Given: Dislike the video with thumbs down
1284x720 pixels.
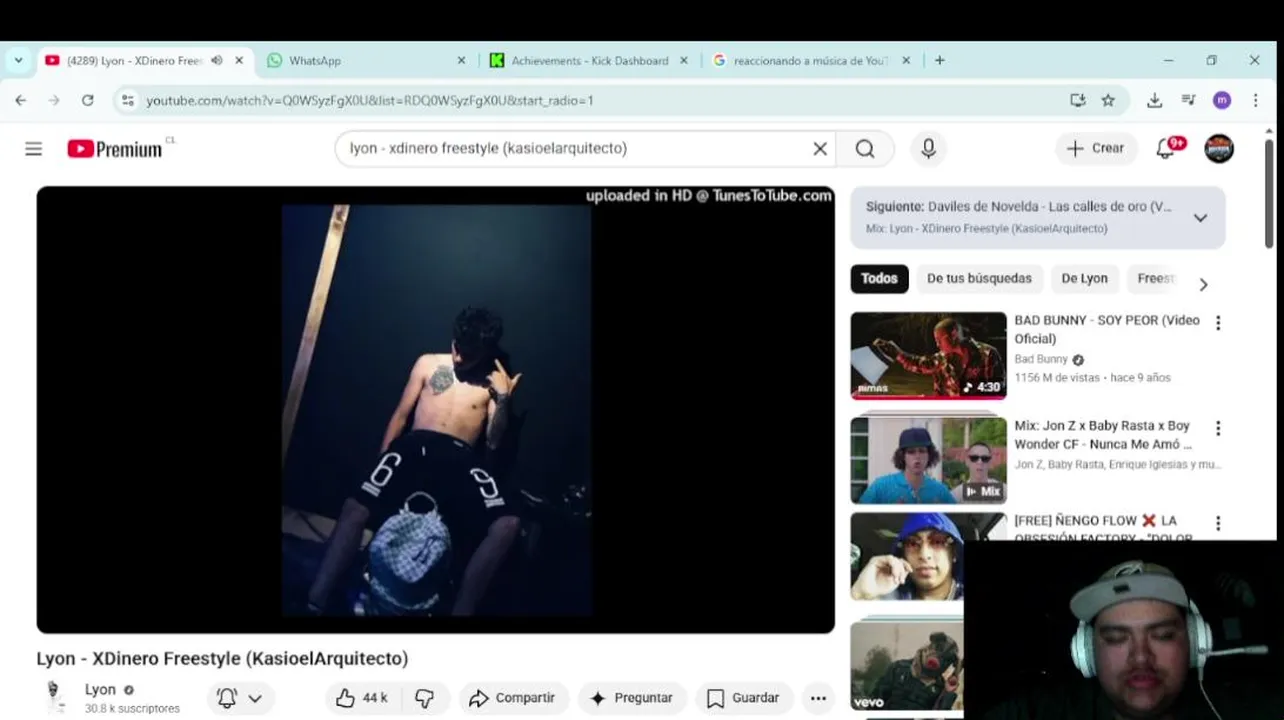Looking at the screenshot, I should click(424, 698).
